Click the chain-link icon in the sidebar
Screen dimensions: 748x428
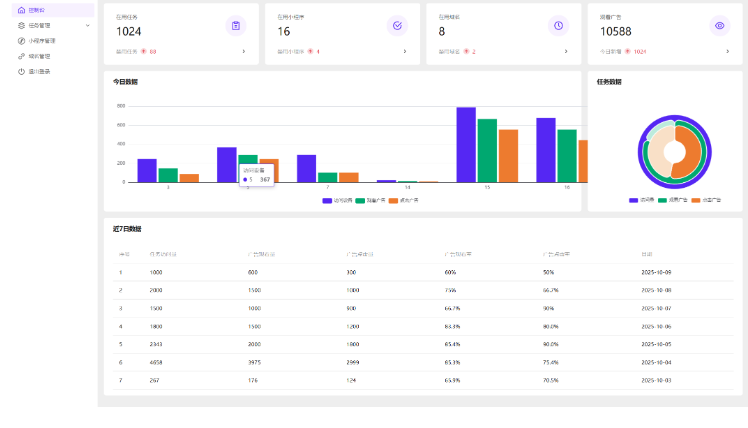click(x=21, y=56)
